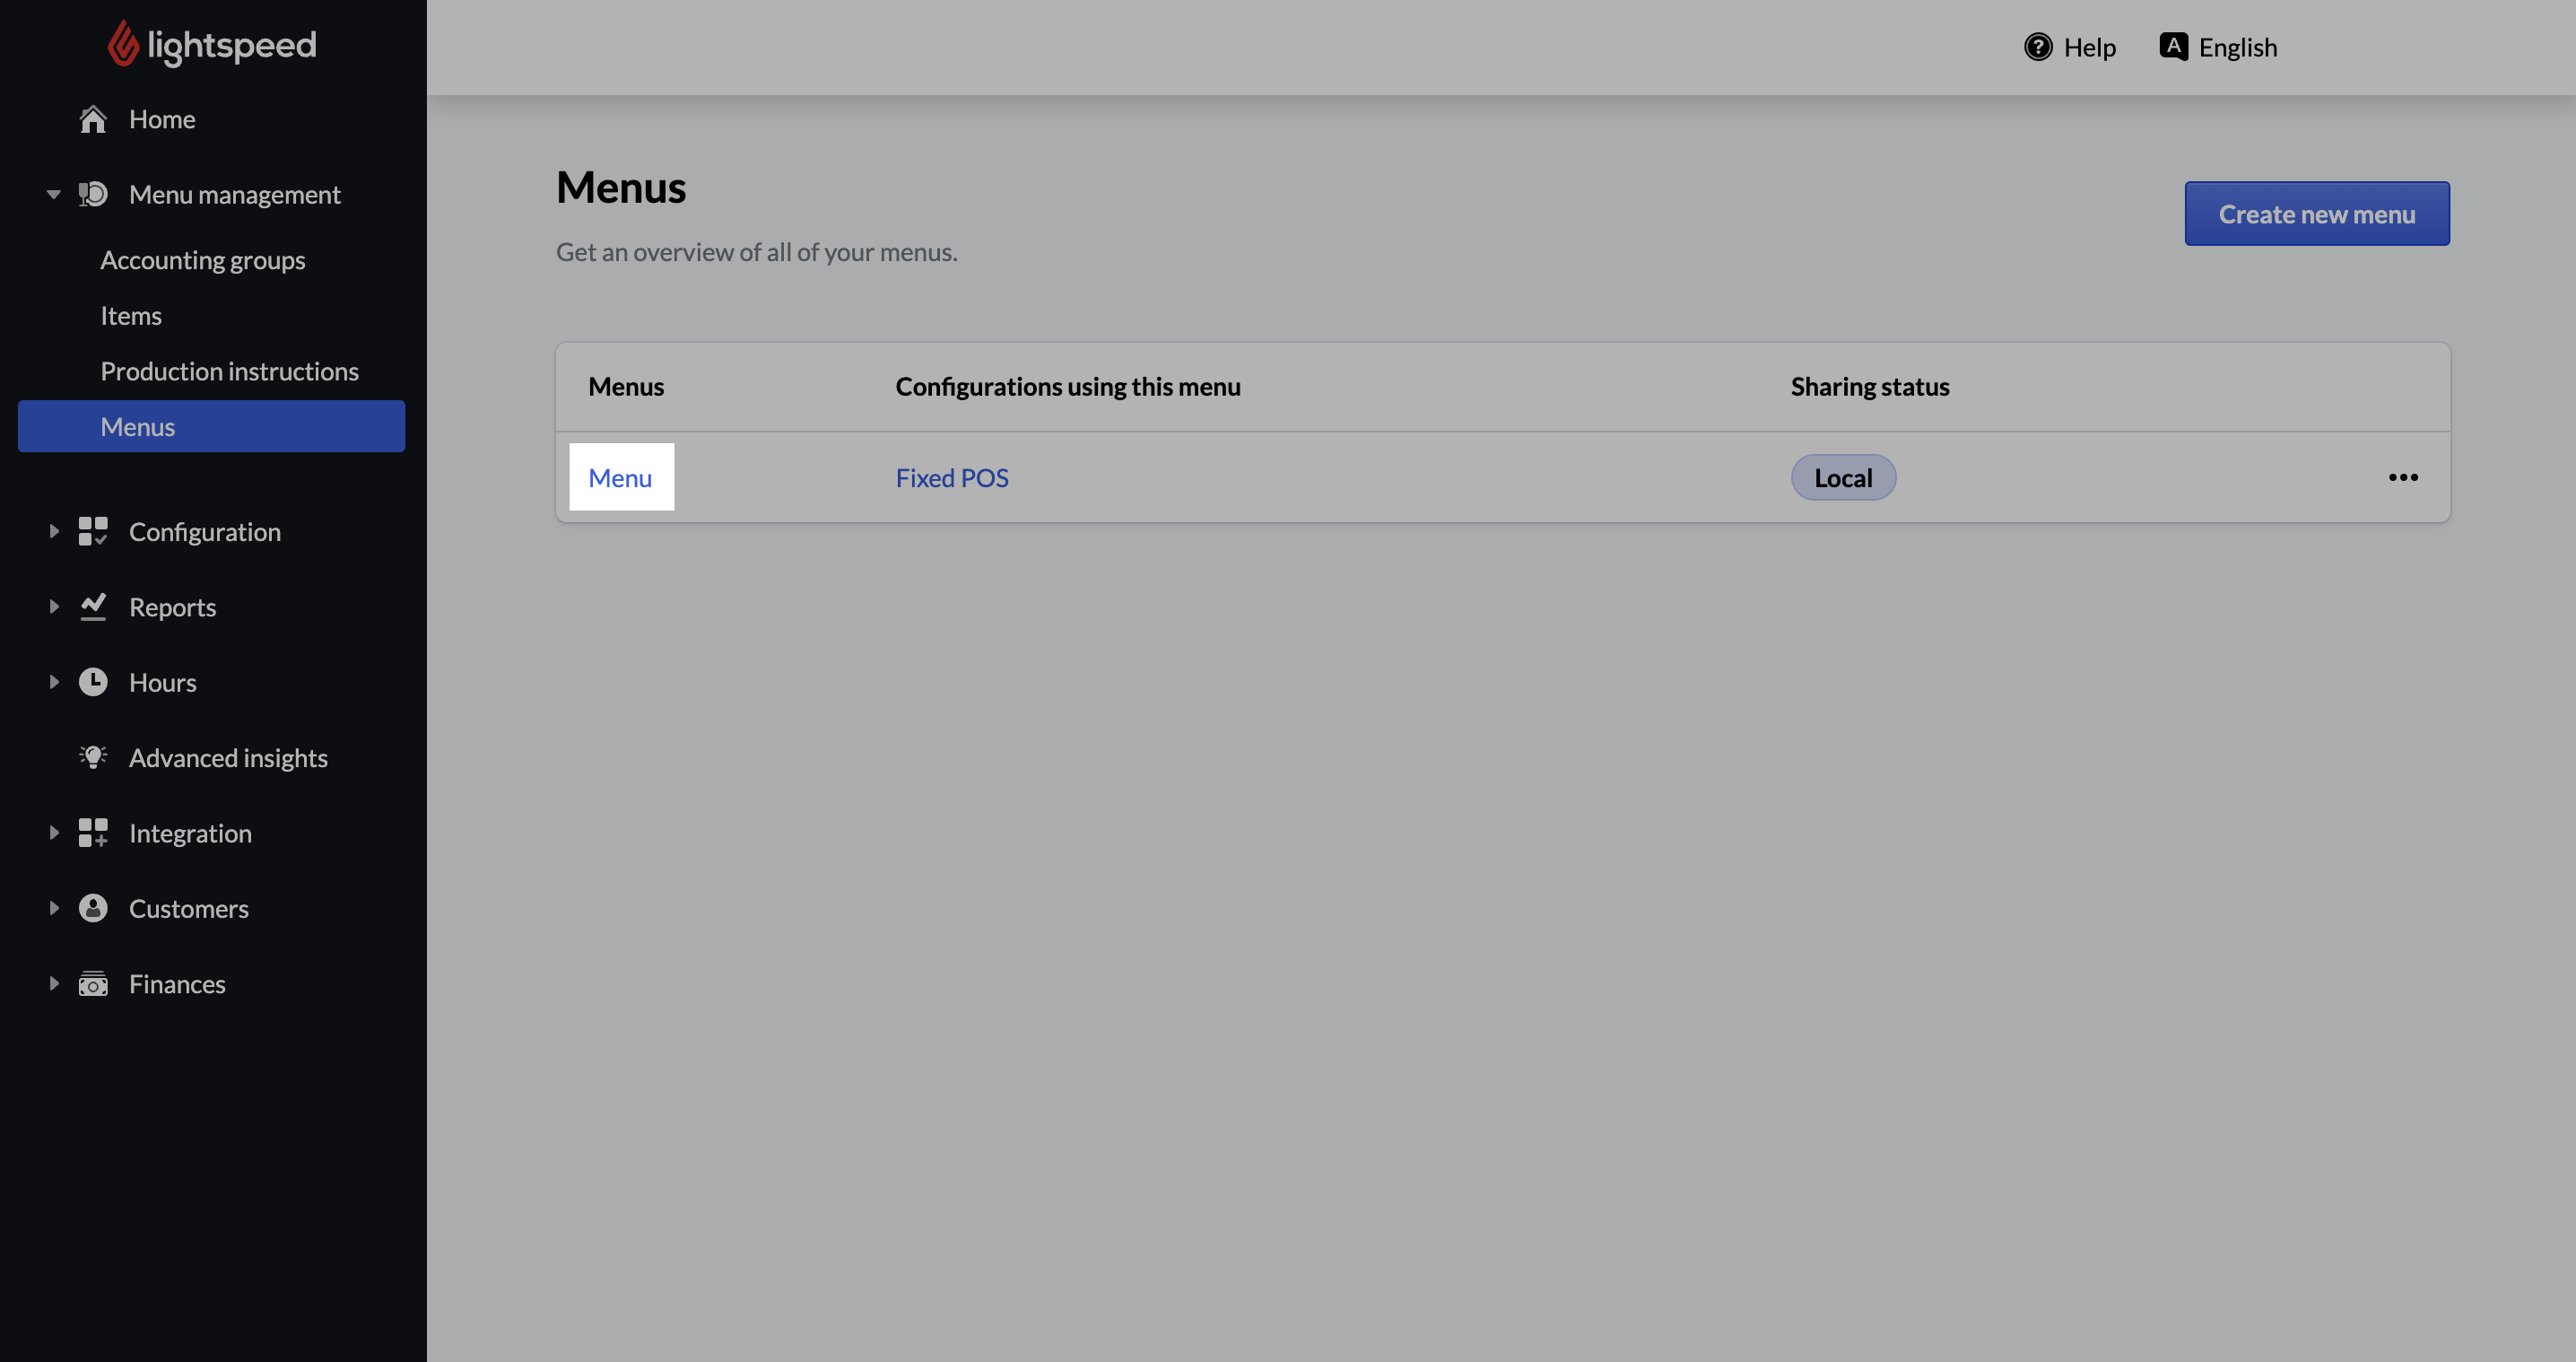Image resolution: width=2576 pixels, height=1362 pixels.
Task: Expand the Integration section arrow
Action: [54, 833]
